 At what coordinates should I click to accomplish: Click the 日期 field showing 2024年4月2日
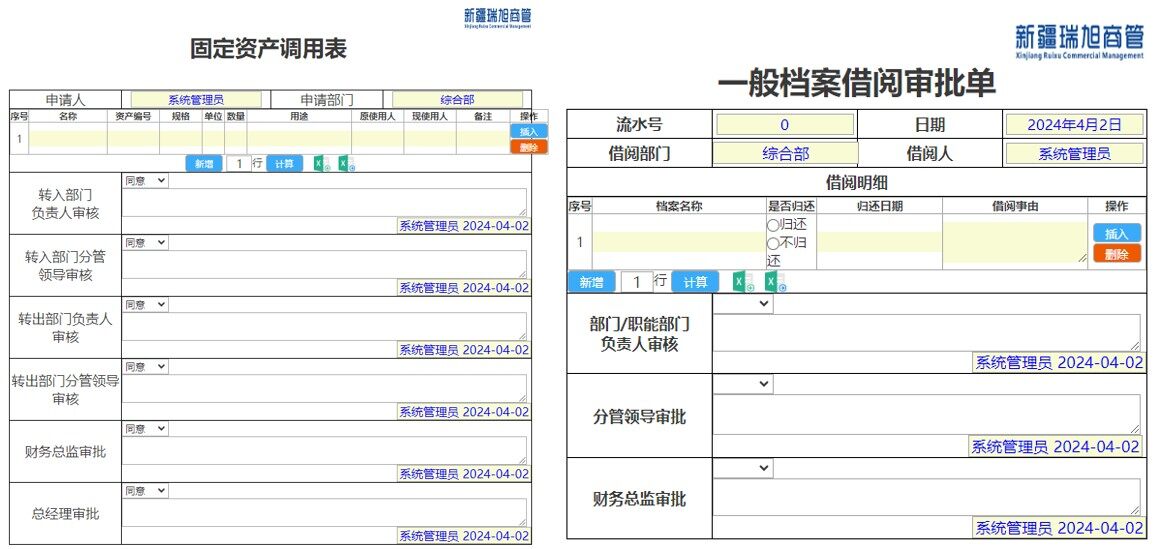coord(1073,125)
